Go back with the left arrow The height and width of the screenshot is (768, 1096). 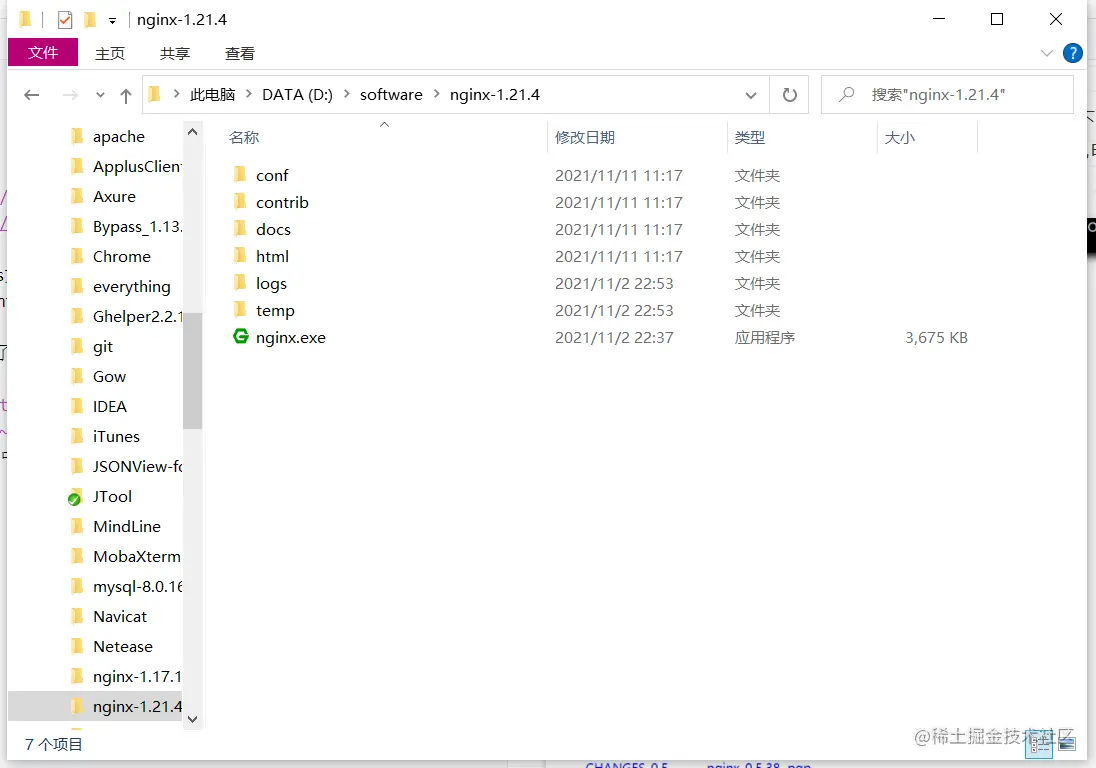pos(31,94)
